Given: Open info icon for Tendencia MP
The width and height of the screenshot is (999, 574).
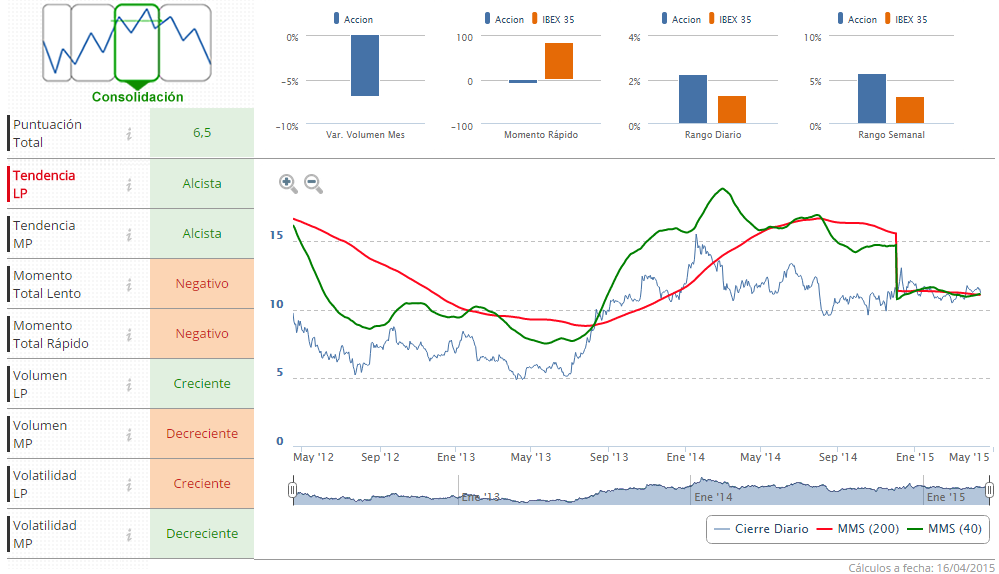Looking at the screenshot, I should (x=129, y=234).
